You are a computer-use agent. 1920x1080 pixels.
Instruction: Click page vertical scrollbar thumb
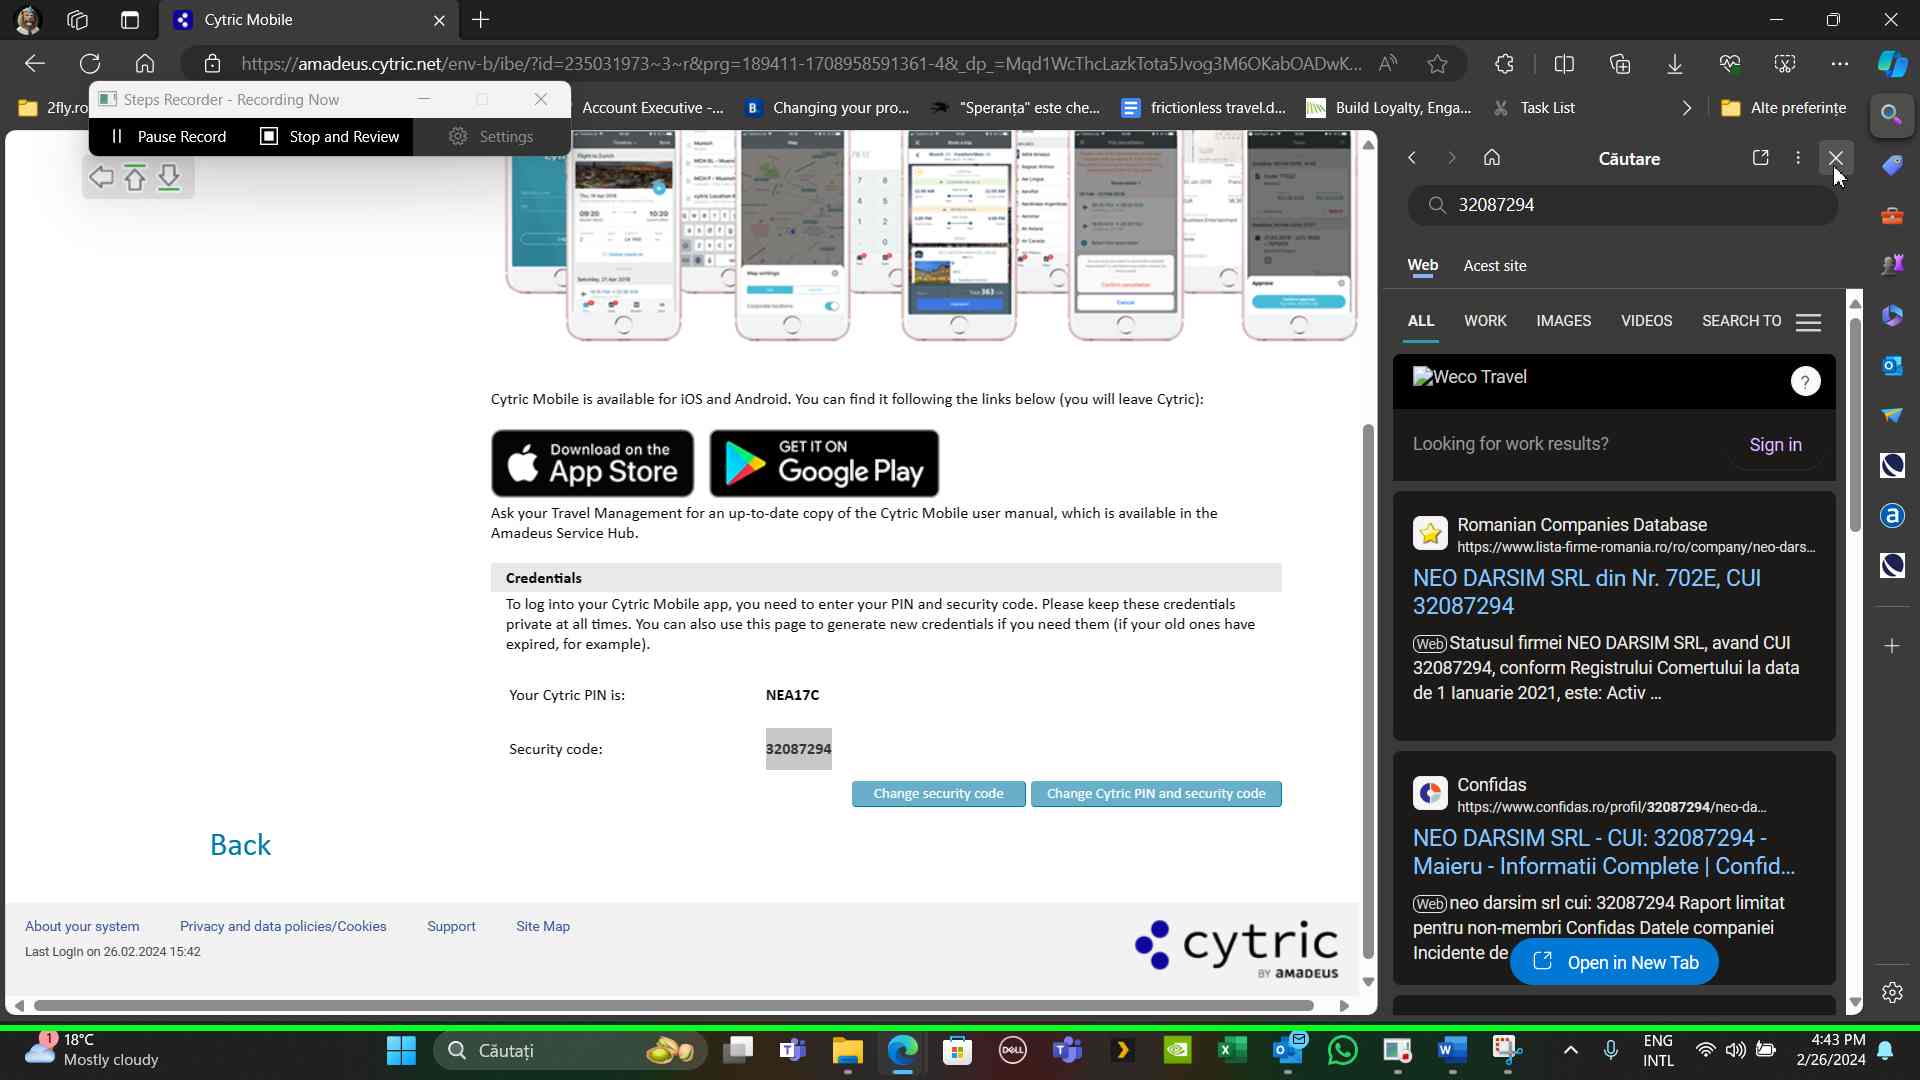[x=1368, y=692]
